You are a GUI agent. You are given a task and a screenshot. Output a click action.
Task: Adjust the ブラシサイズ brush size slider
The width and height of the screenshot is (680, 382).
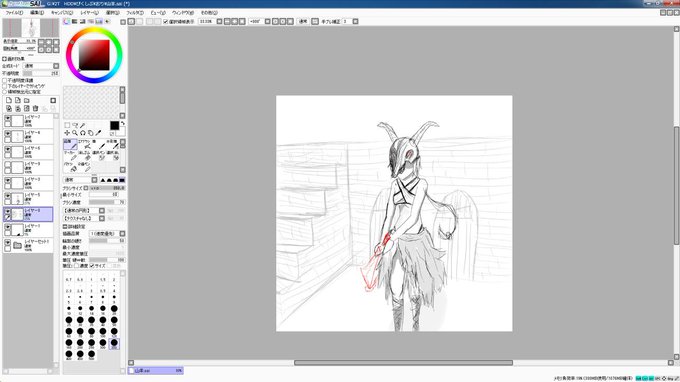coord(107,188)
